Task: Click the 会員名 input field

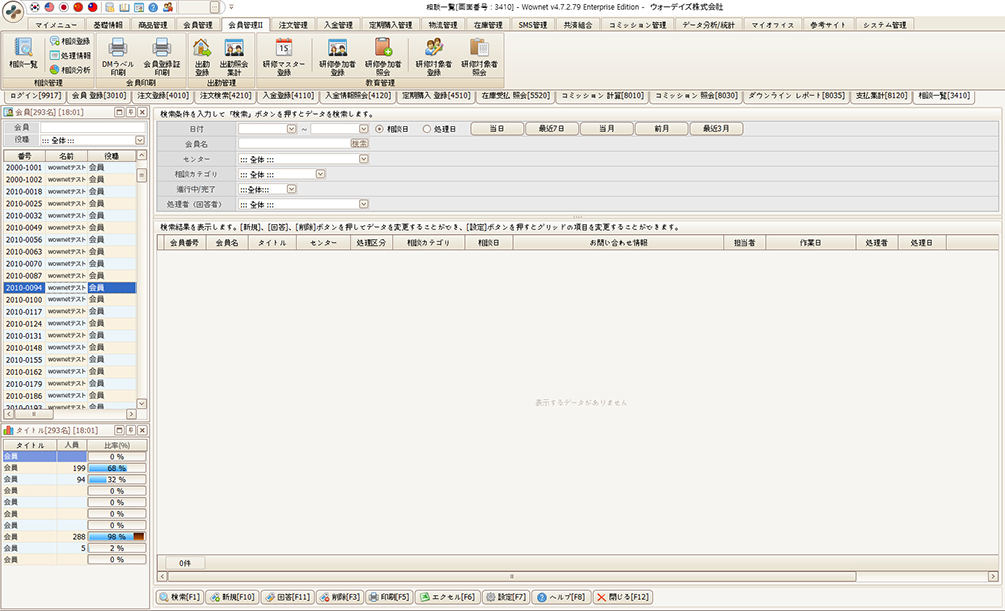Action: pyautogui.click(x=294, y=144)
